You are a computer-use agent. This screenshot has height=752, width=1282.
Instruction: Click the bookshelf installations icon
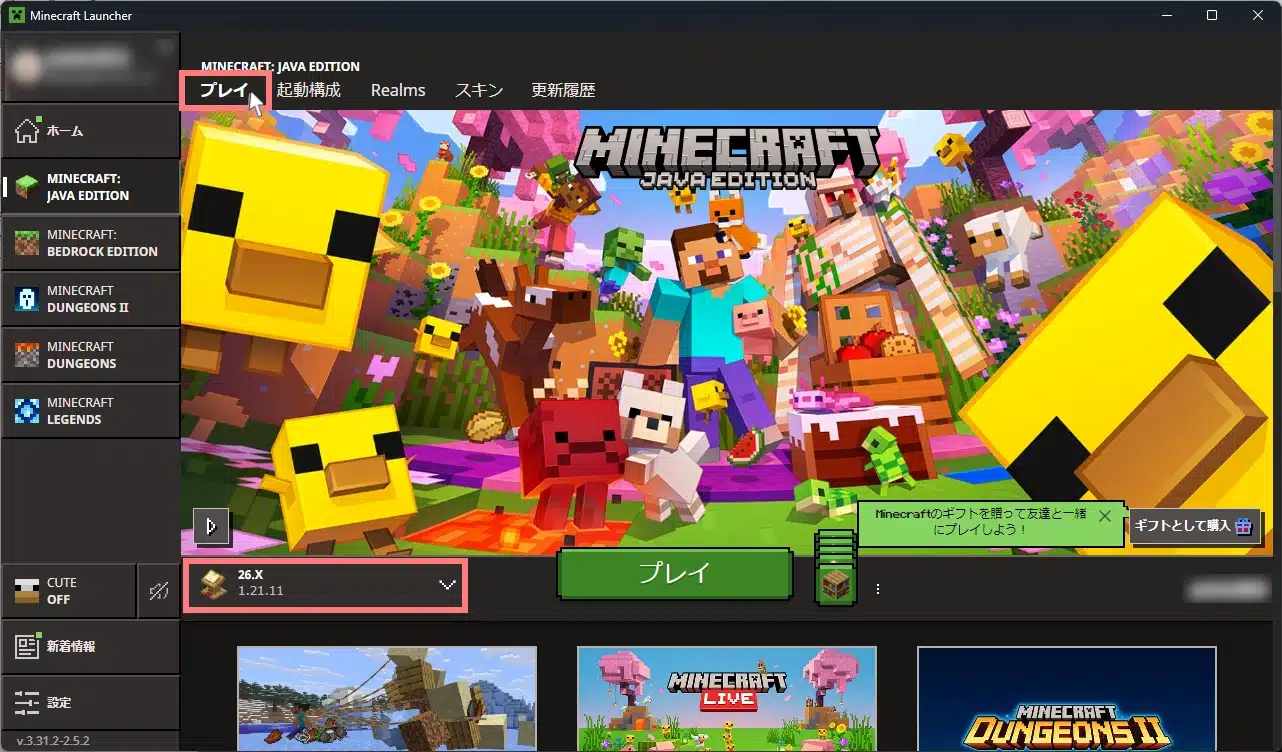click(x=835, y=584)
